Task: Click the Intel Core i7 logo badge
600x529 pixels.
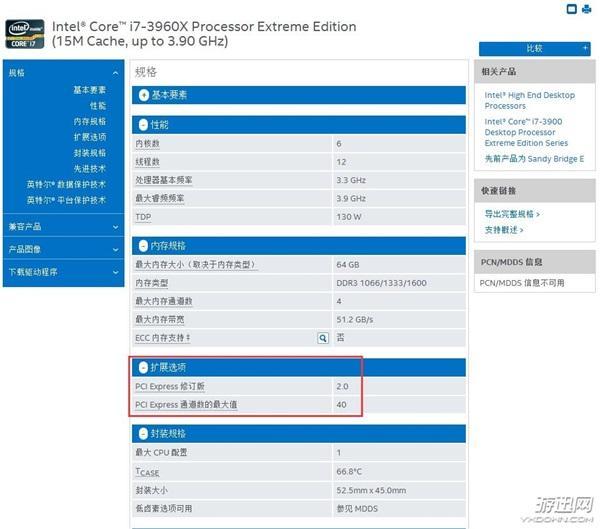Action: coord(24,34)
